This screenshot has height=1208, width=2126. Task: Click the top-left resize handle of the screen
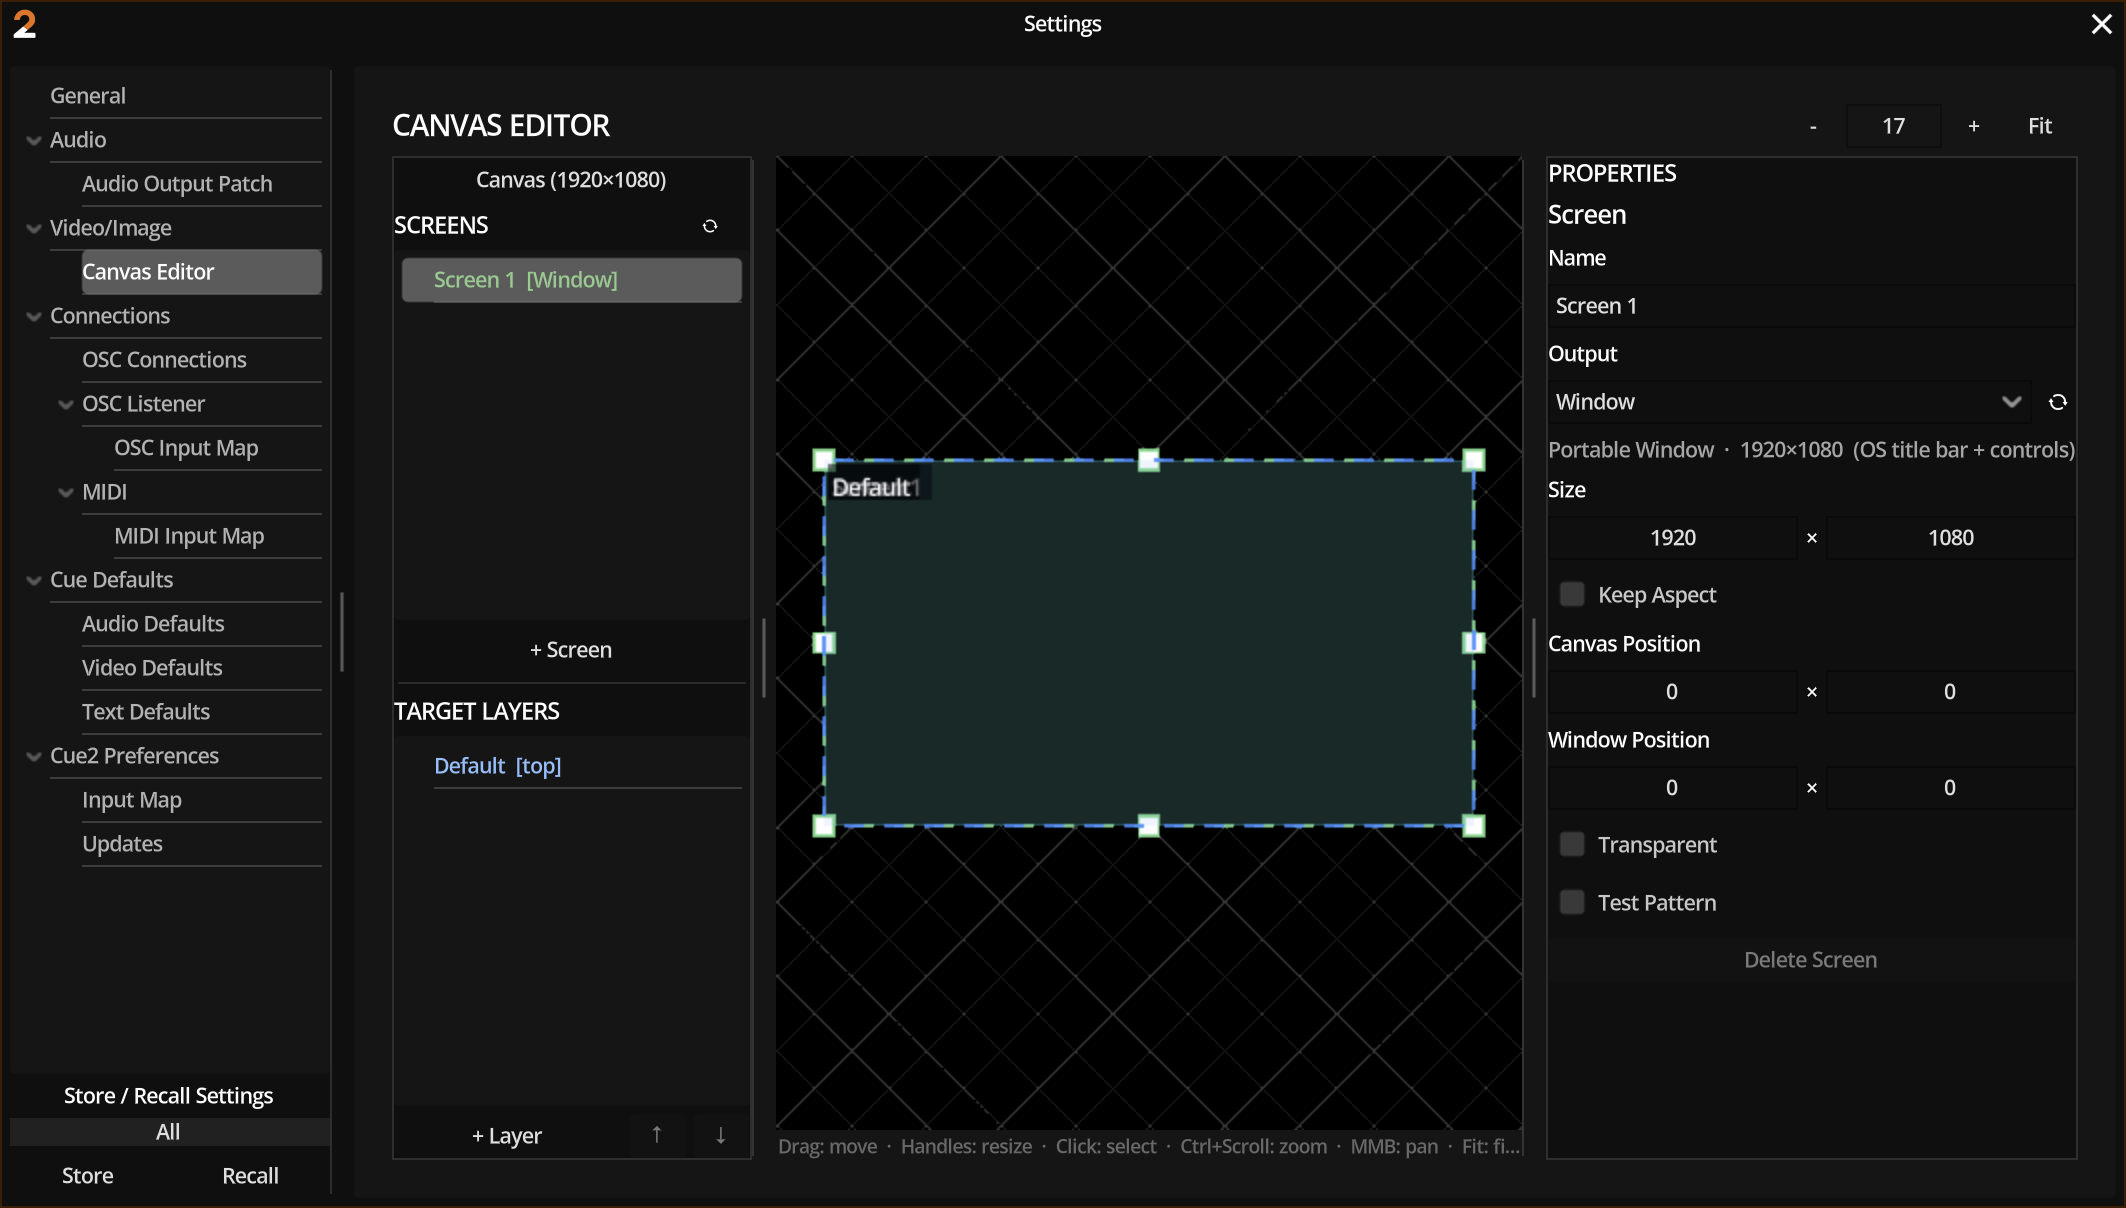(x=824, y=460)
